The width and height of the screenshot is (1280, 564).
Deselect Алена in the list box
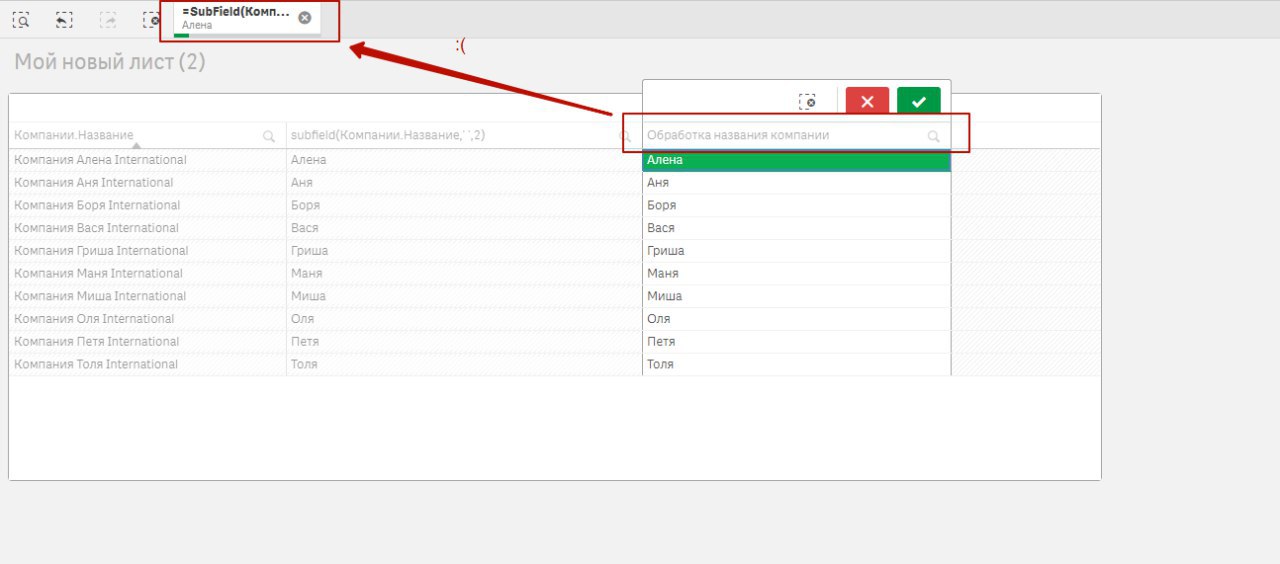(x=796, y=160)
